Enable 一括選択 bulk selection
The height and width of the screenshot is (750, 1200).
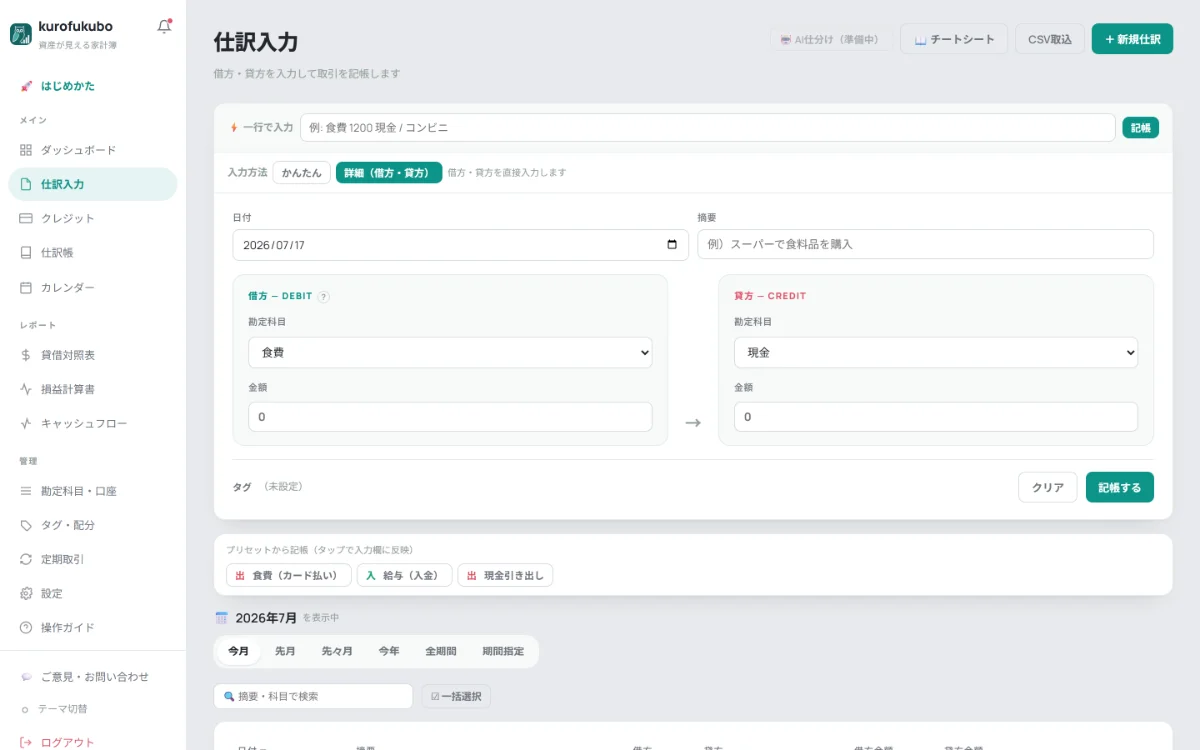pyautogui.click(x=456, y=696)
